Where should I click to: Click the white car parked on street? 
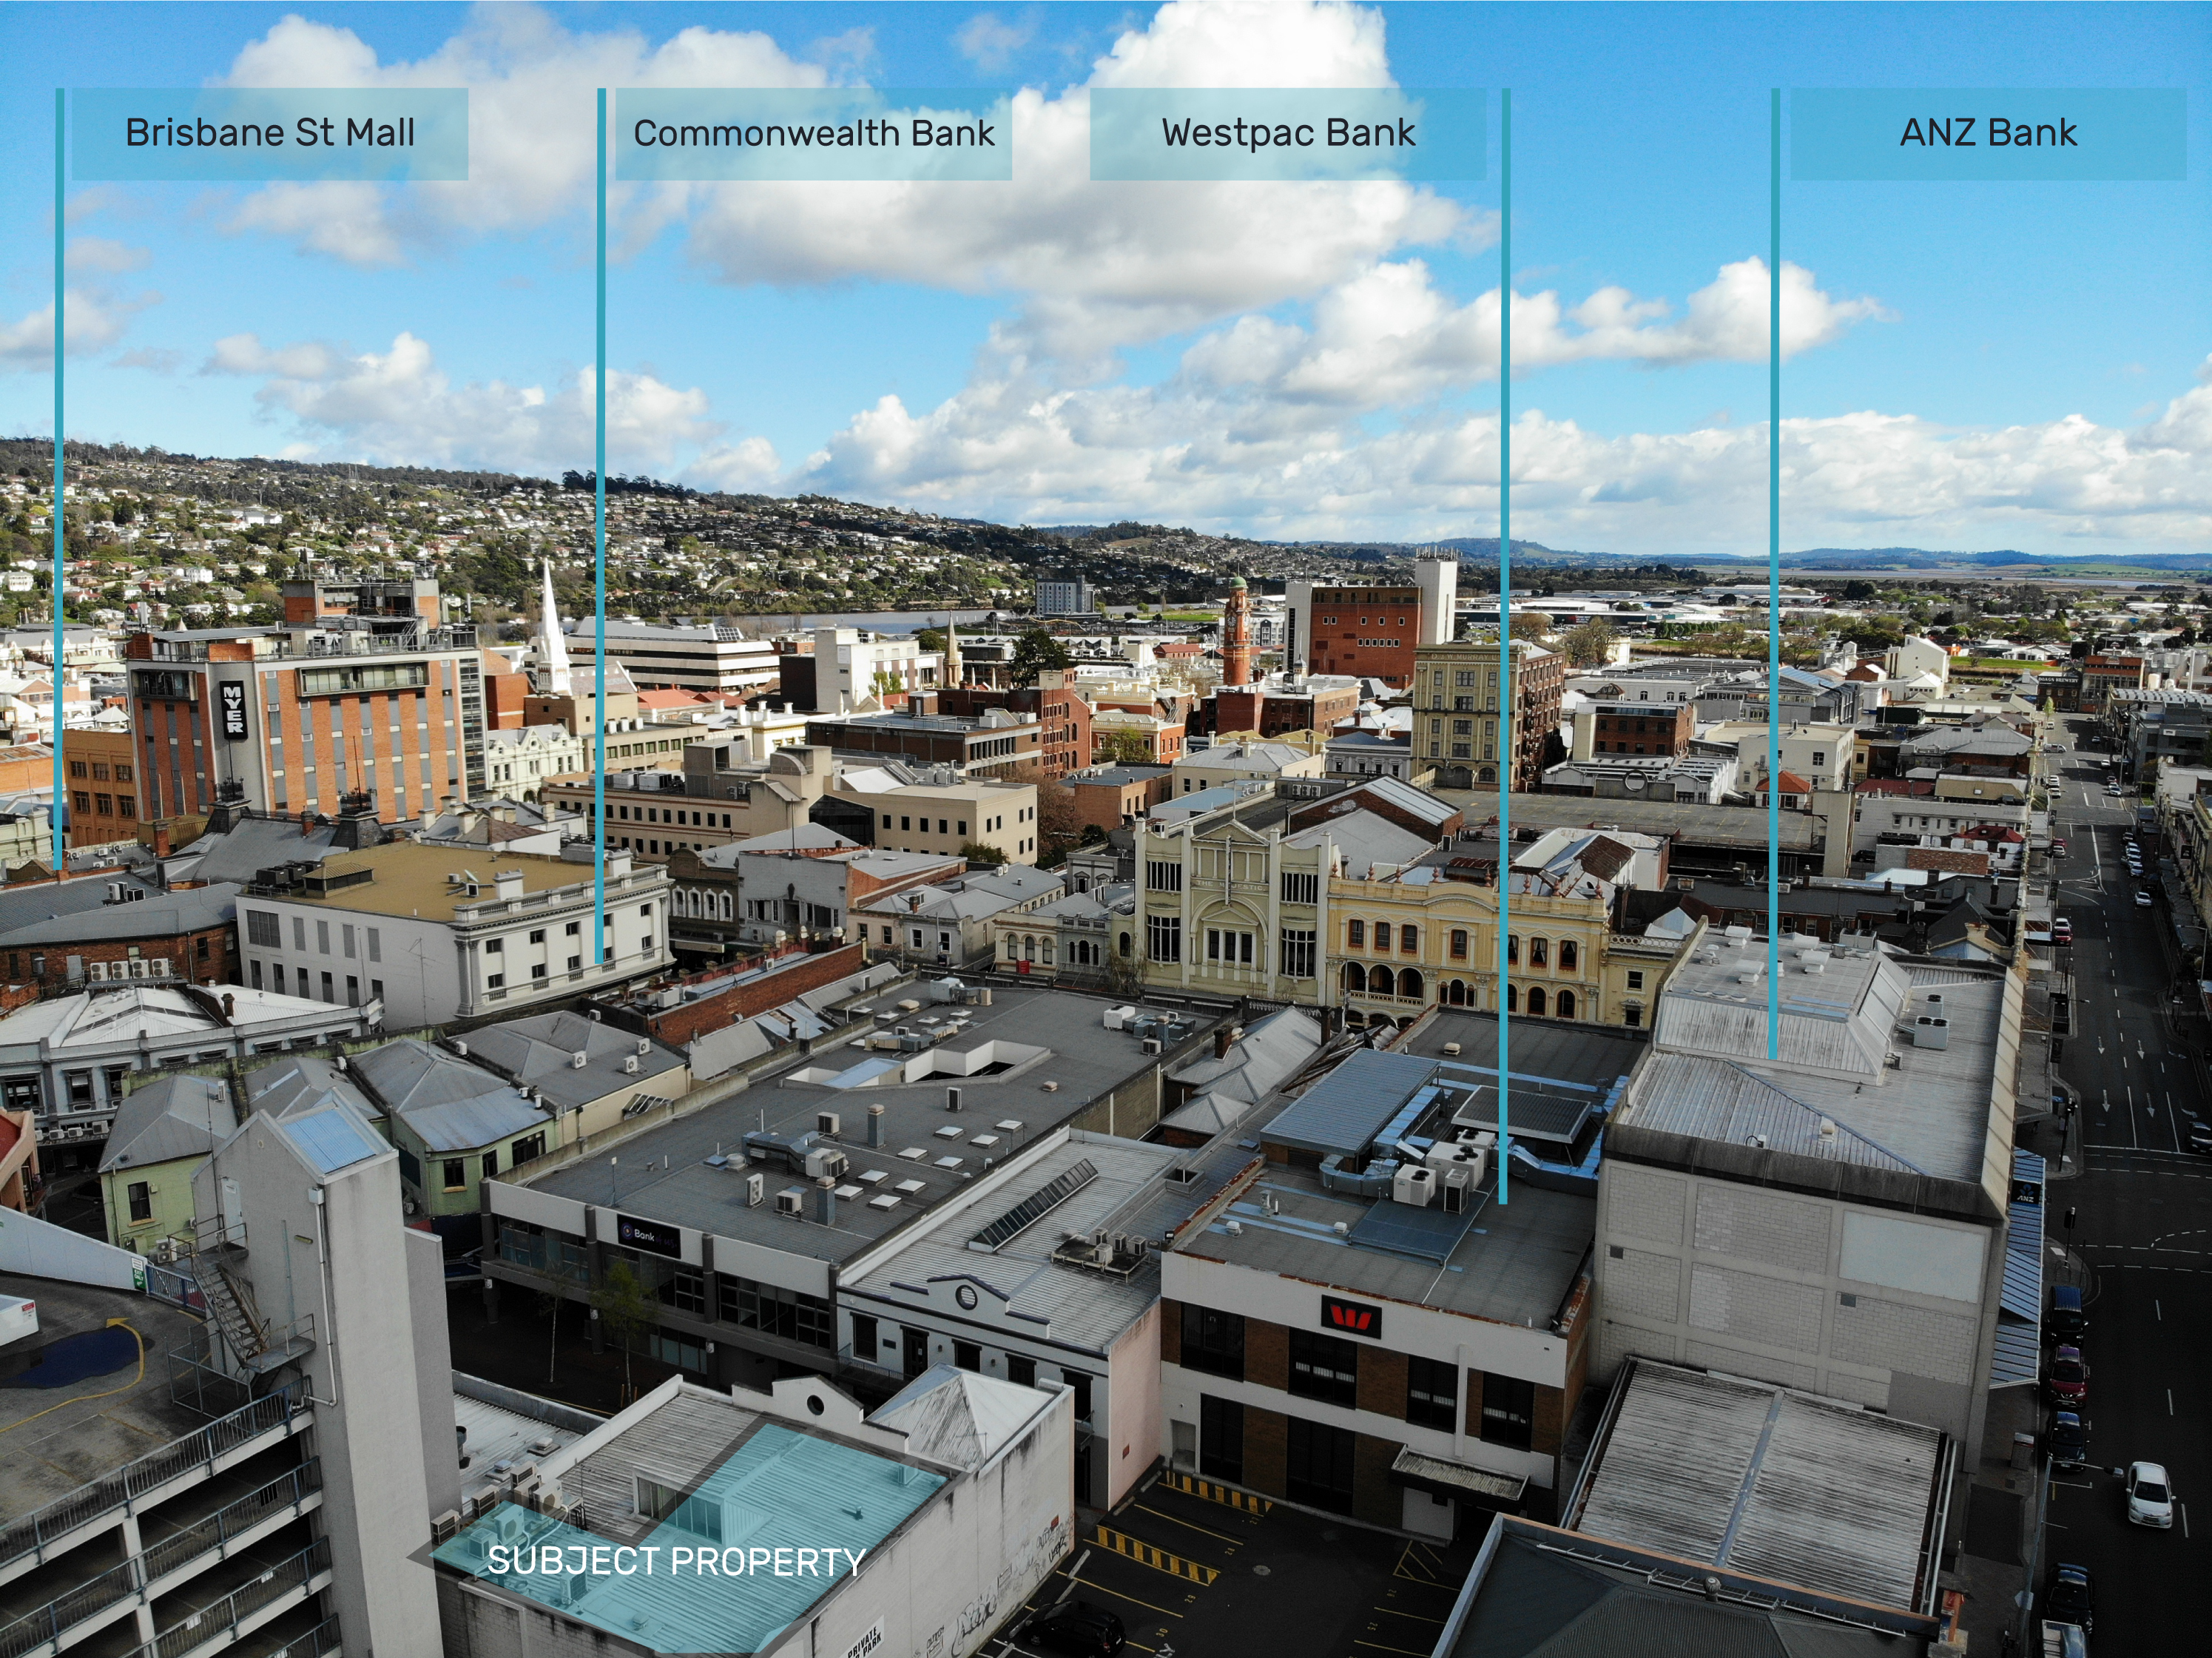point(2150,1495)
